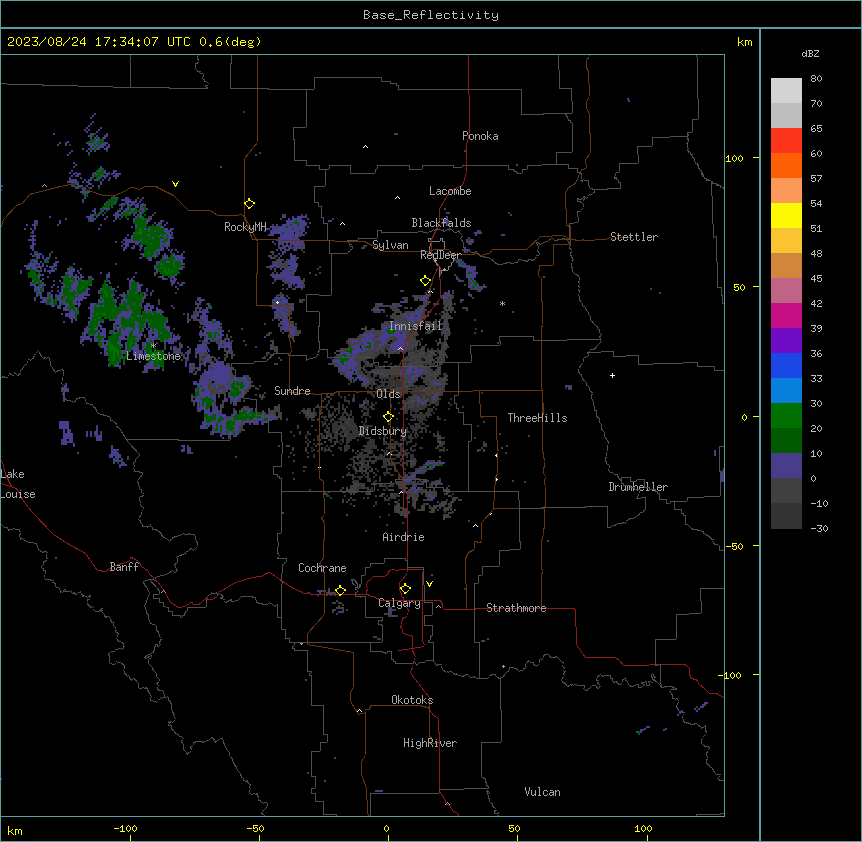This screenshot has height=842, width=862.
Task: Select the 80 dBZ light gray legend swatch
Action: tap(786, 91)
